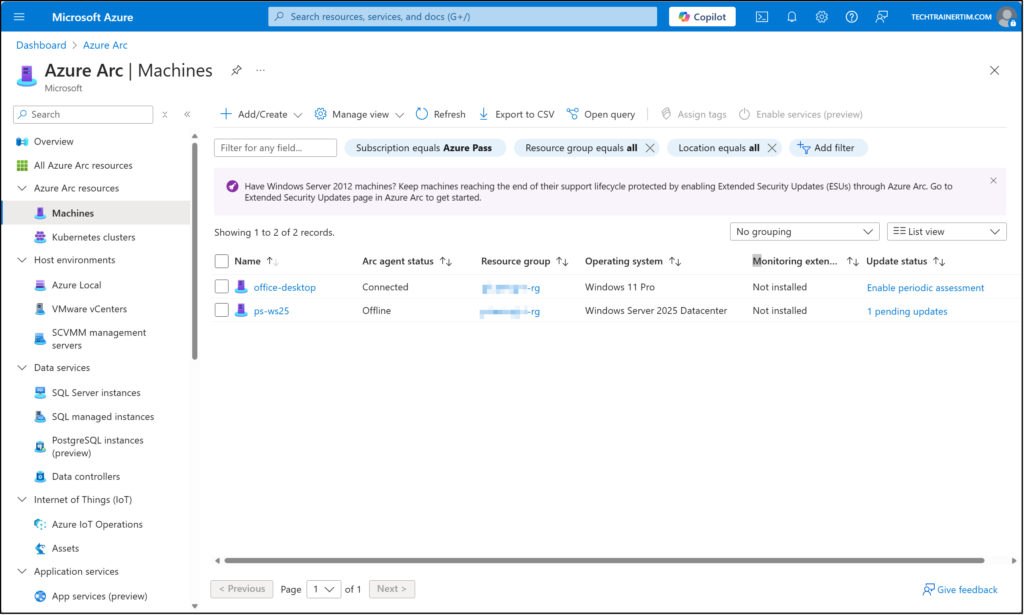This screenshot has height=615, width=1024.
Task: Open portal settings gear
Action: click(x=822, y=17)
